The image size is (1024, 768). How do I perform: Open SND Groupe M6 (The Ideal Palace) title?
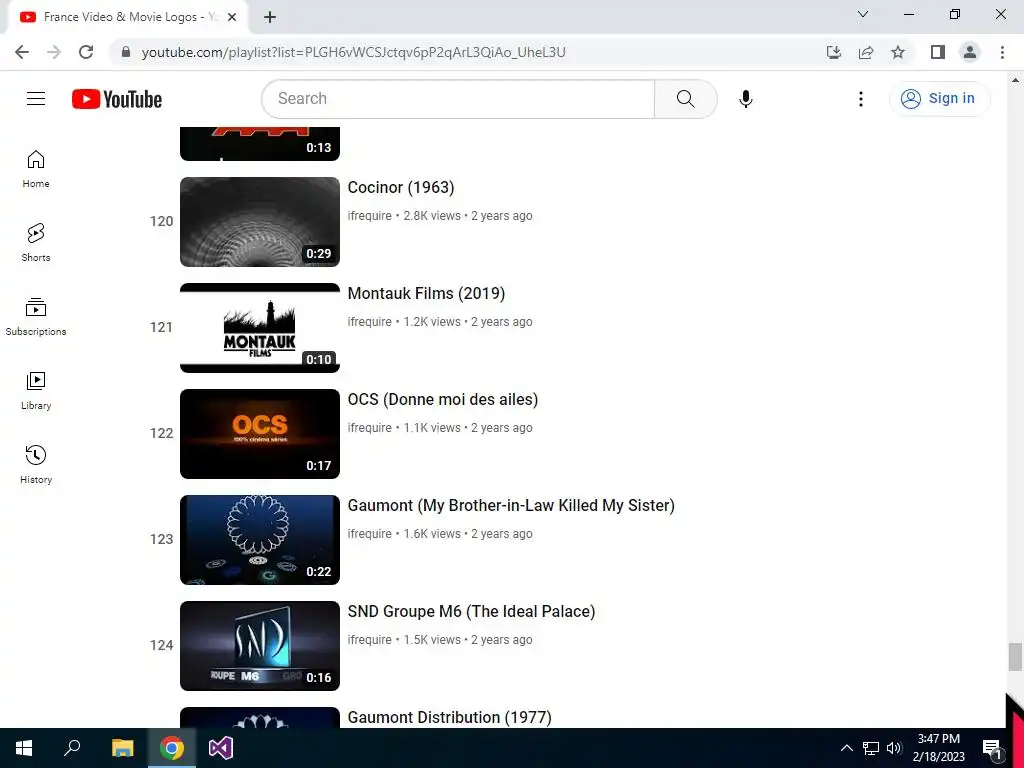(472, 611)
